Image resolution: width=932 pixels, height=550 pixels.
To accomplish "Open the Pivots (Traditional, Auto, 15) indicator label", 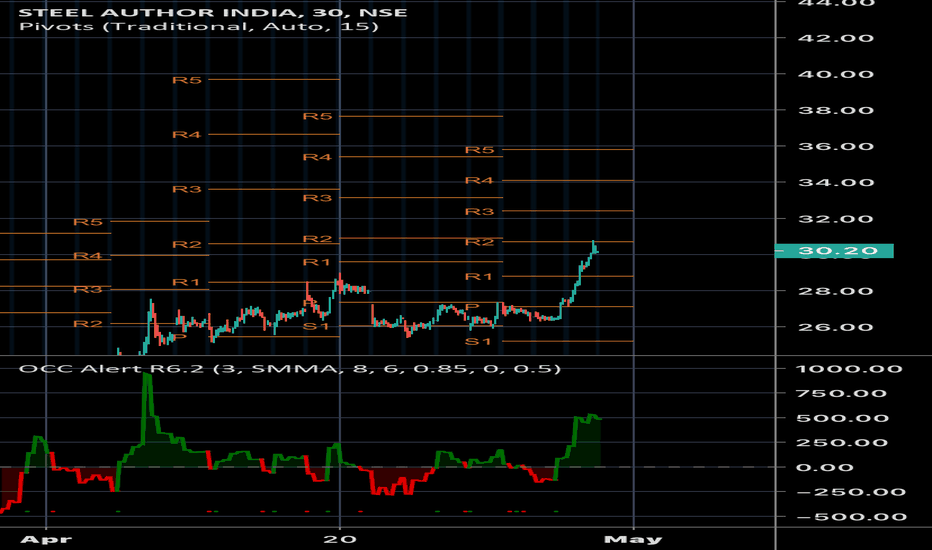I will tap(199, 27).
